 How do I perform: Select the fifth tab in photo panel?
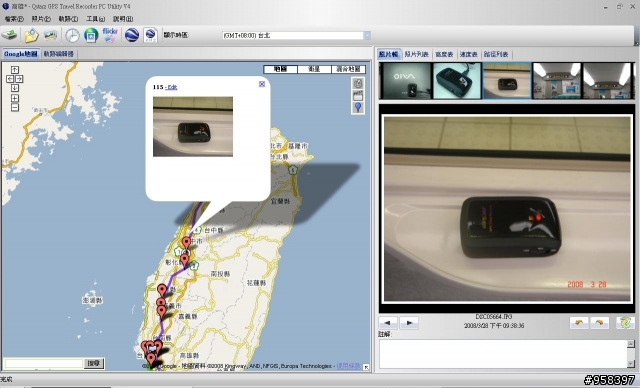[x=496, y=54]
